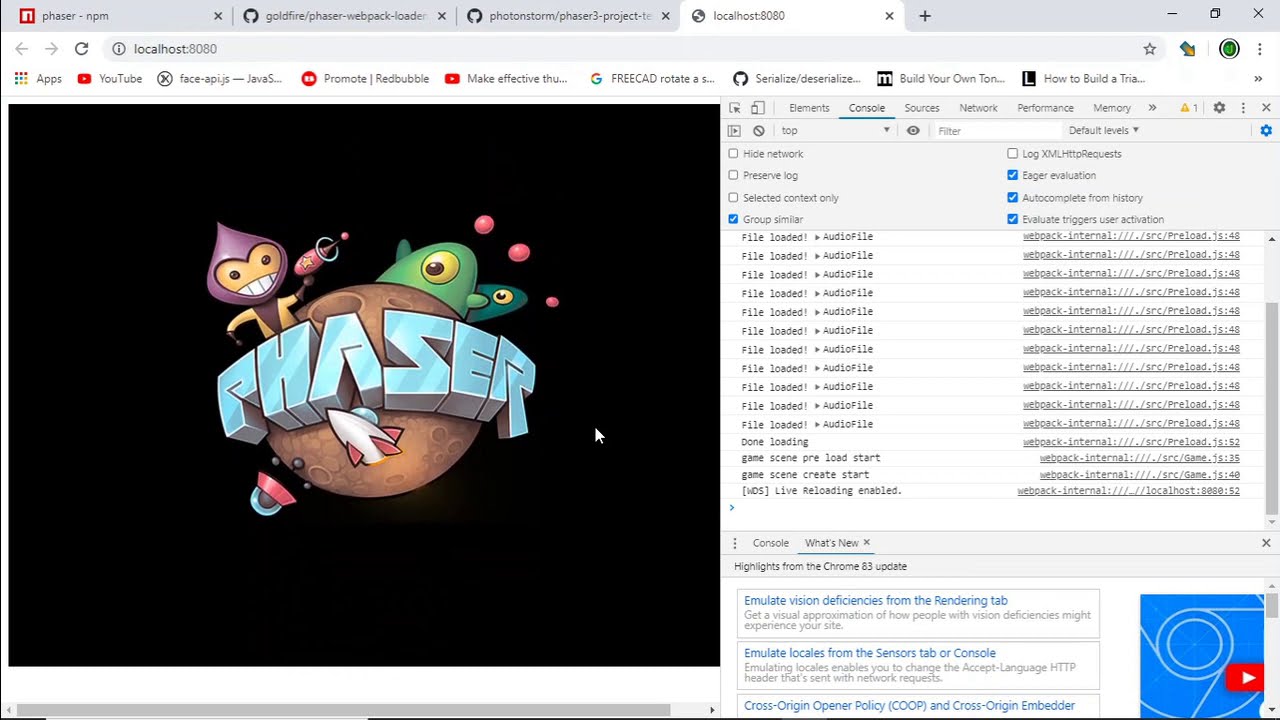
Task: Open the top context dropdown
Action: 835,130
